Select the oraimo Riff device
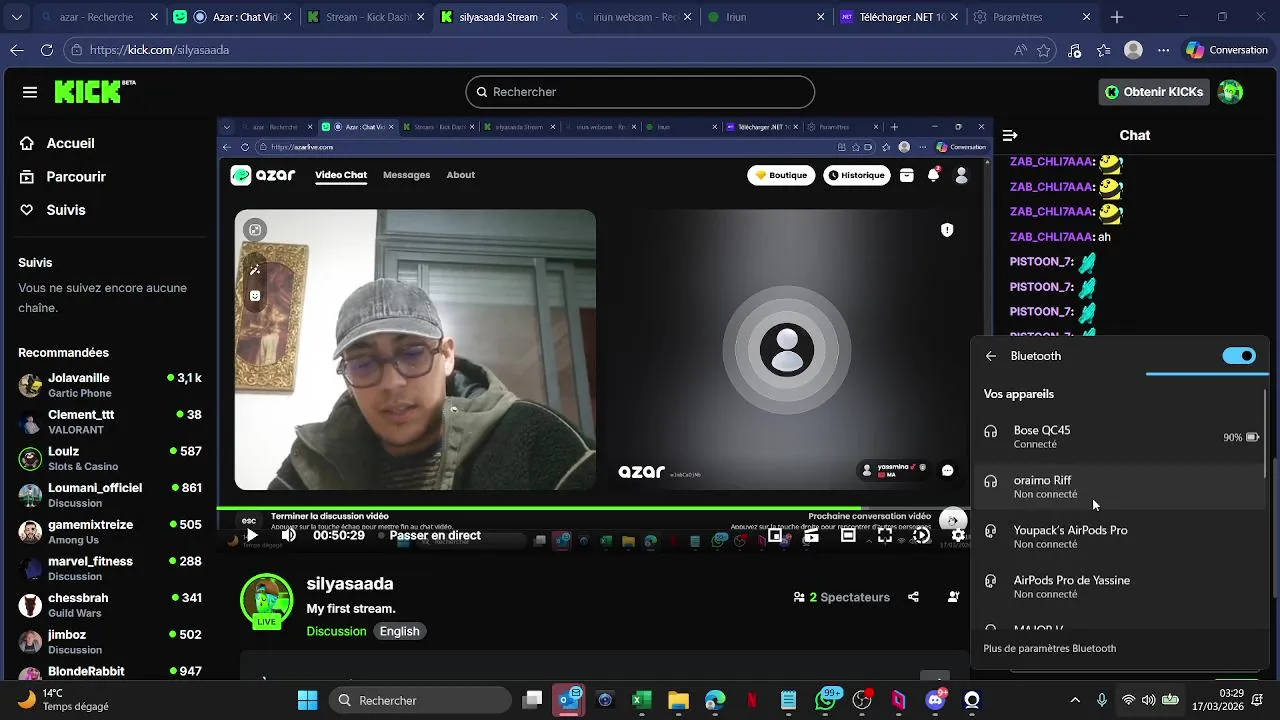This screenshot has height=720, width=1280. [1120, 487]
